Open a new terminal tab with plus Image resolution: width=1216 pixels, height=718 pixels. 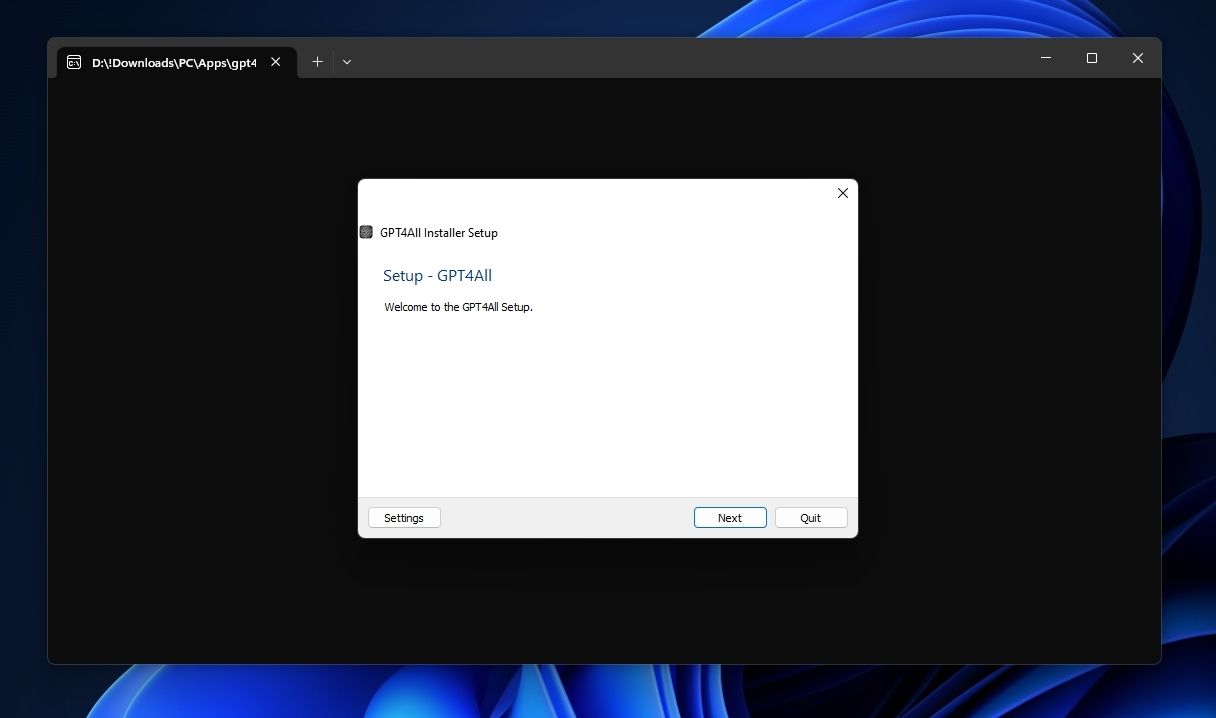(x=317, y=61)
